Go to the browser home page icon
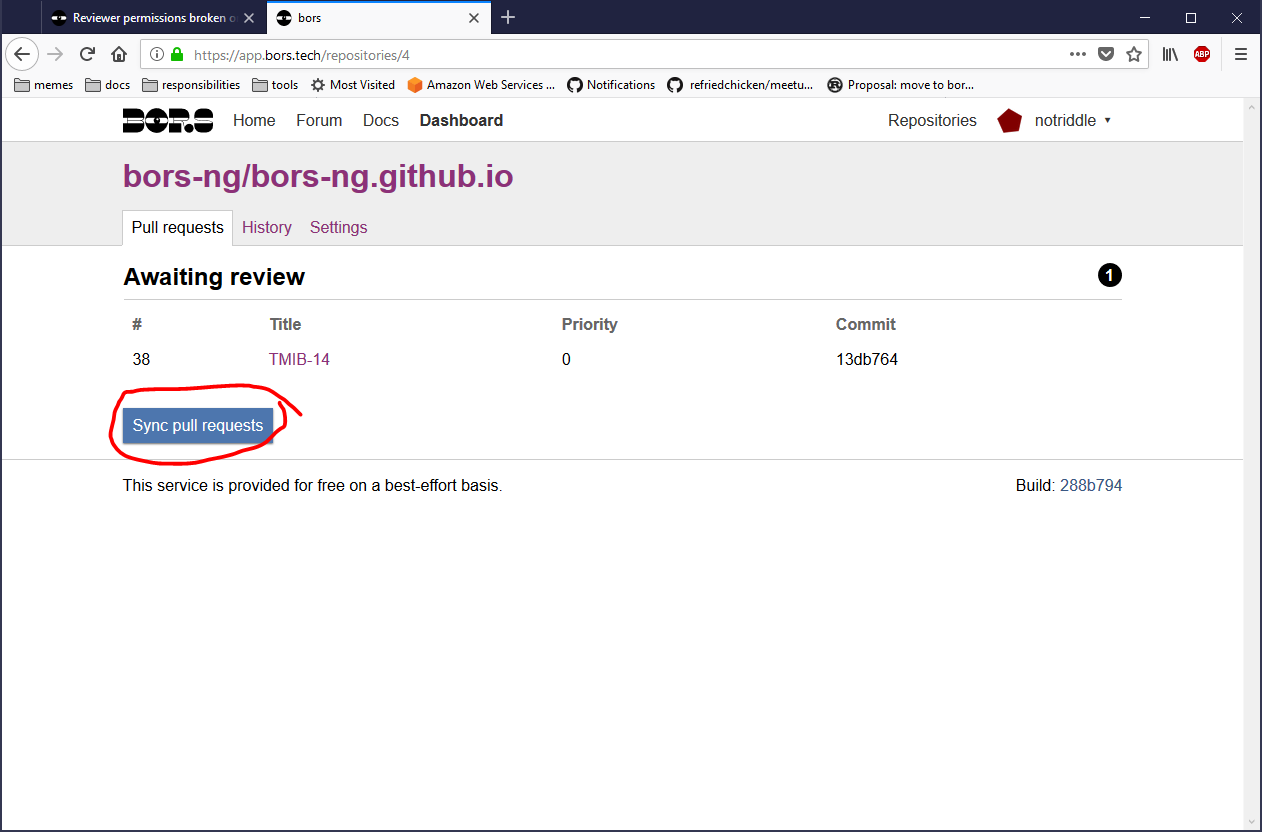The height and width of the screenshot is (832, 1262). [119, 54]
